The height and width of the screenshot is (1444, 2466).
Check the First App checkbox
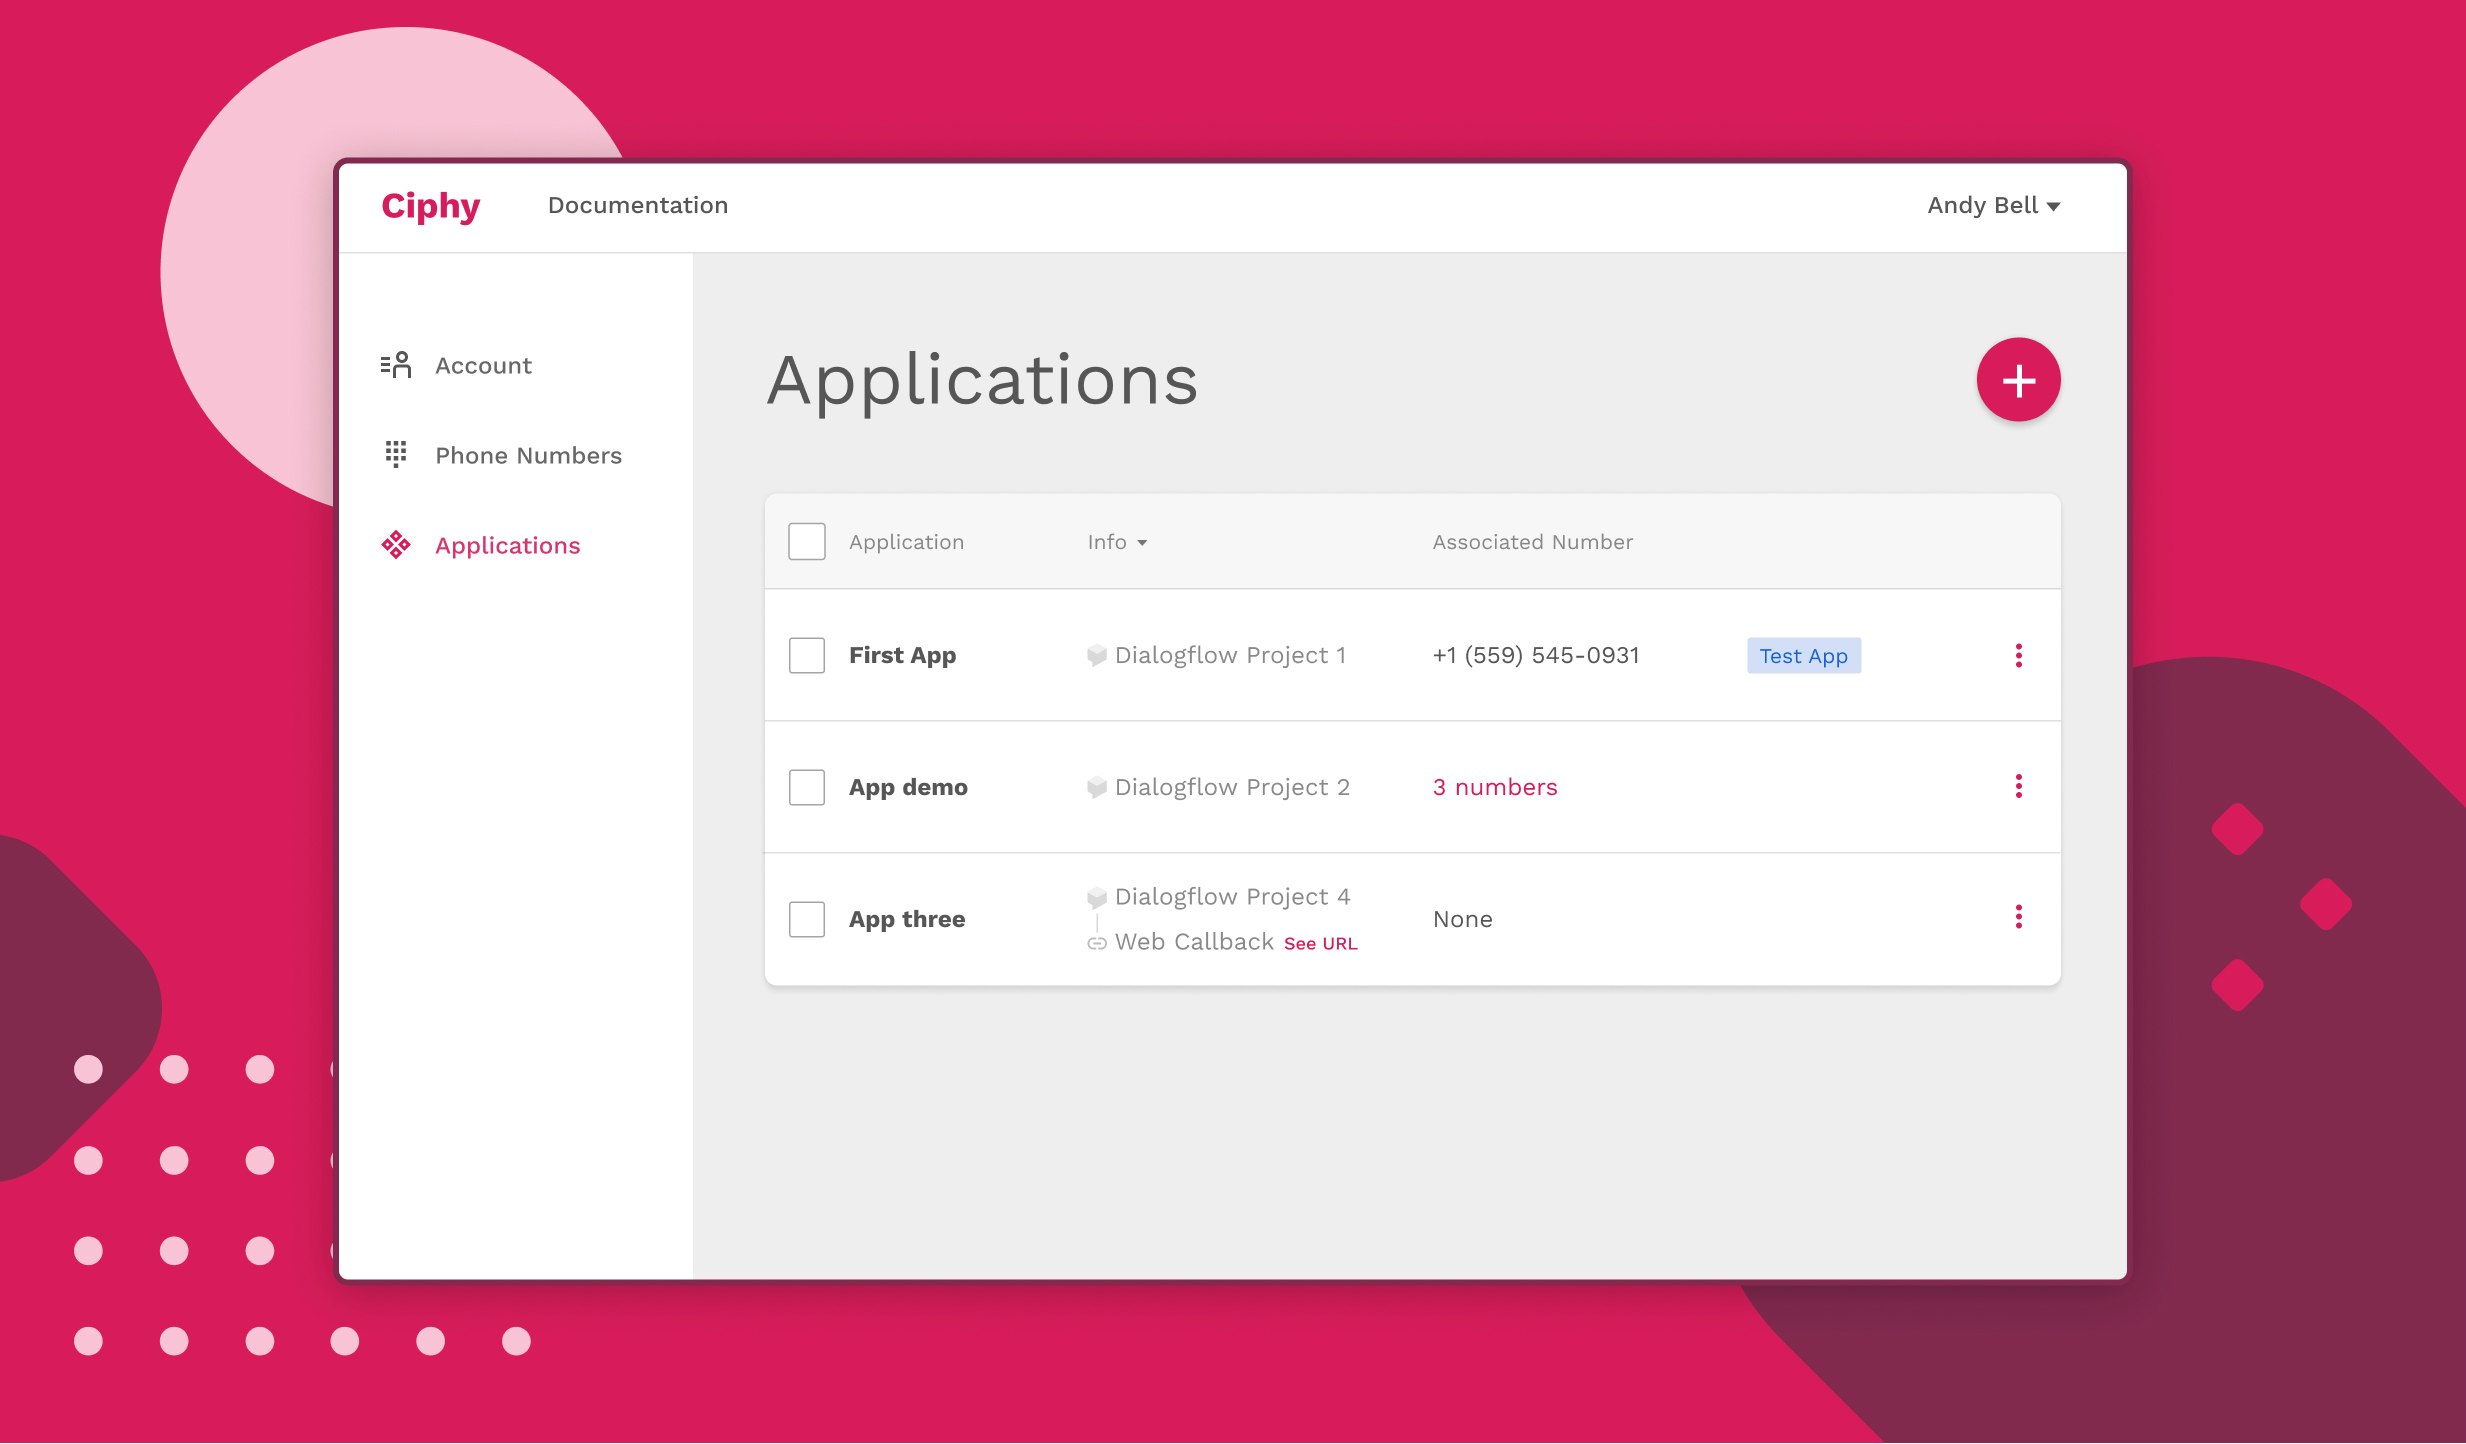point(806,656)
